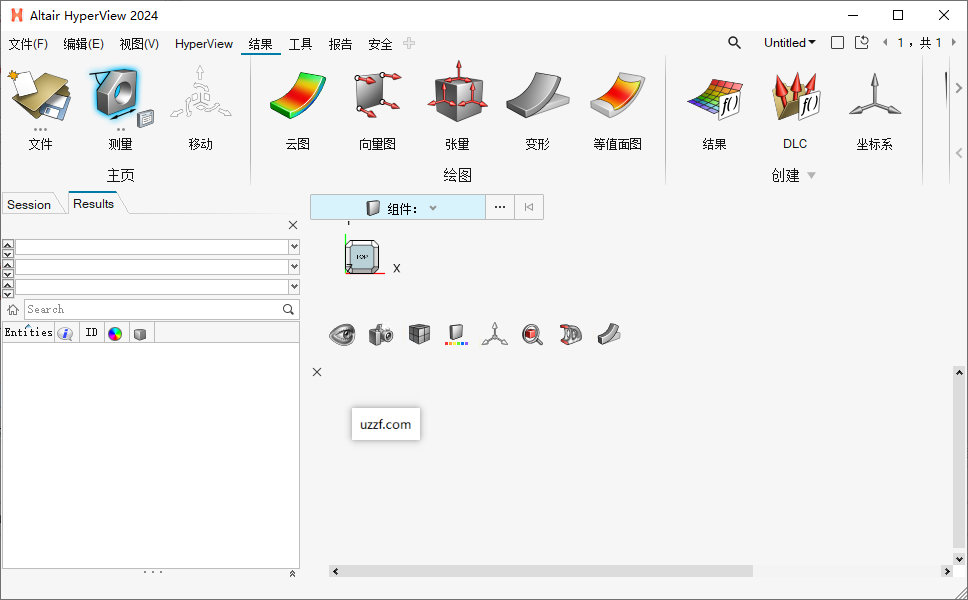Click the rainbow color wheel icon in Entities toolbar
This screenshot has width=968, height=600.
click(116, 332)
